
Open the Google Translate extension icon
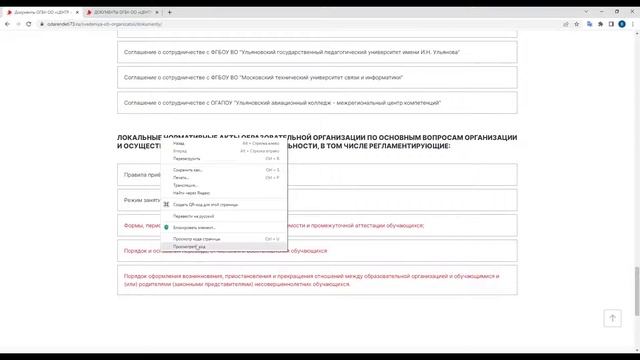click(x=589, y=24)
